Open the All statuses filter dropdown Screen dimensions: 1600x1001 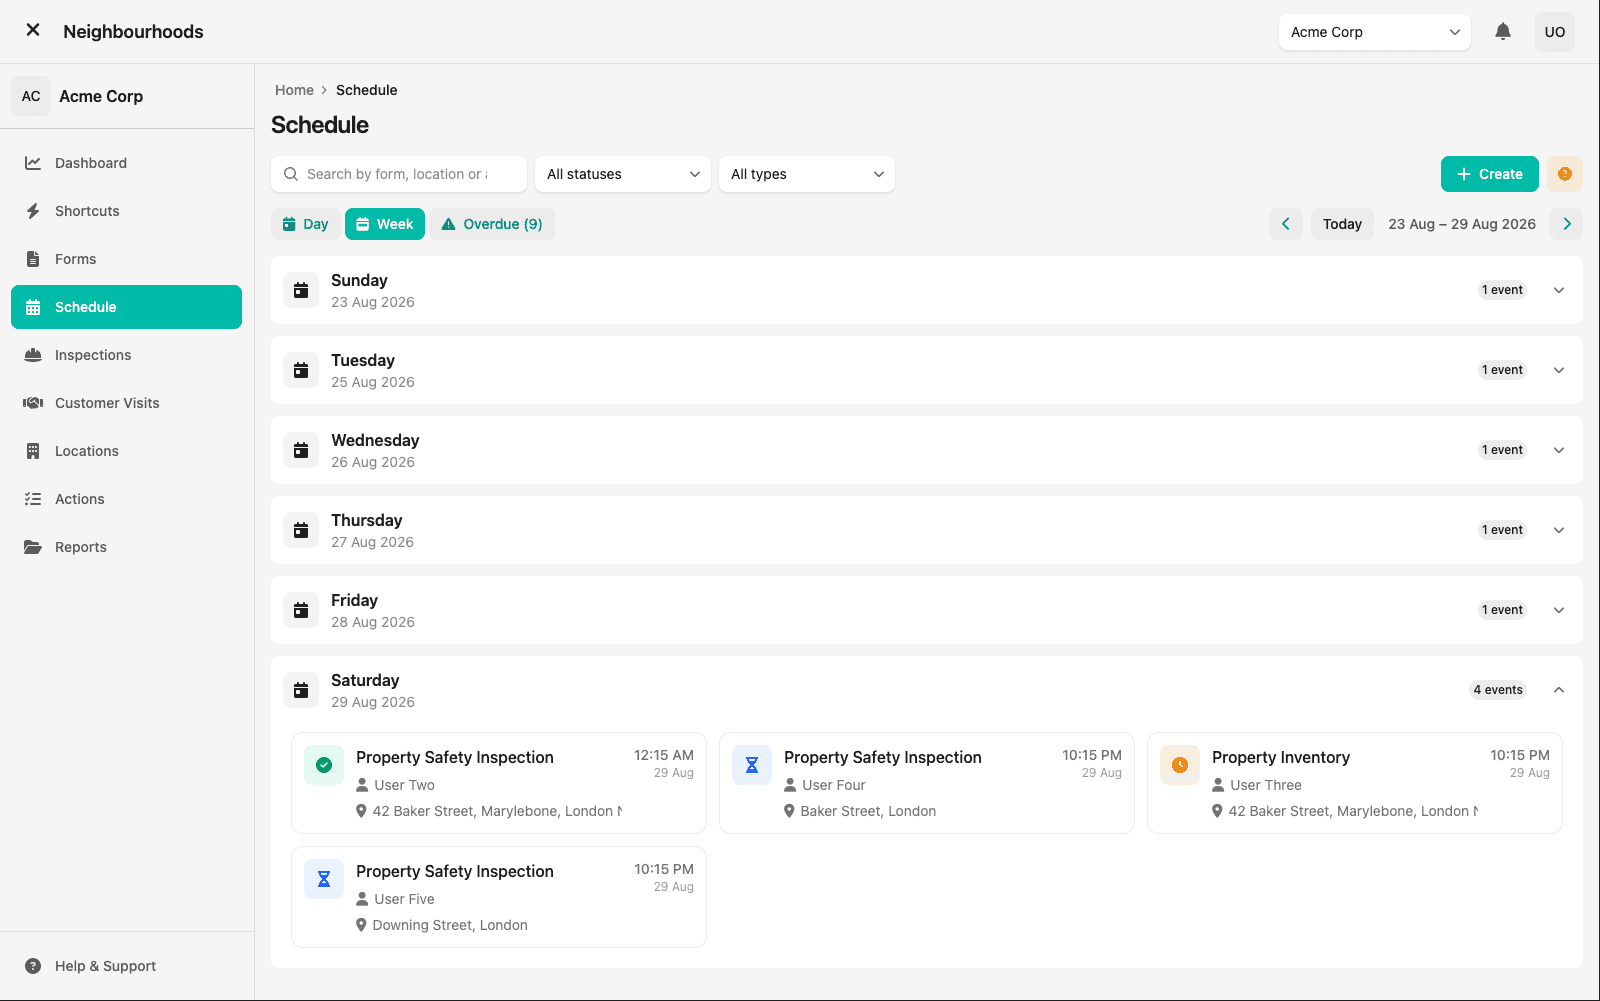point(623,174)
